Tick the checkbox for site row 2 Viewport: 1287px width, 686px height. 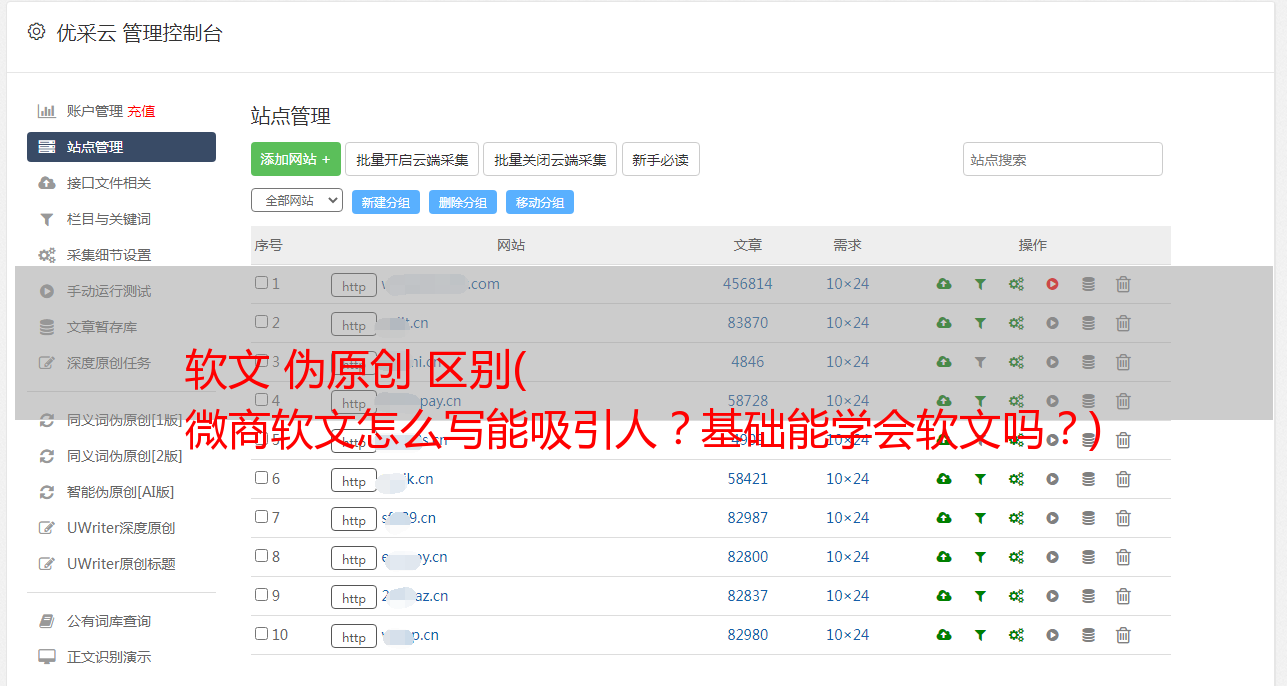pyautogui.click(x=261, y=322)
